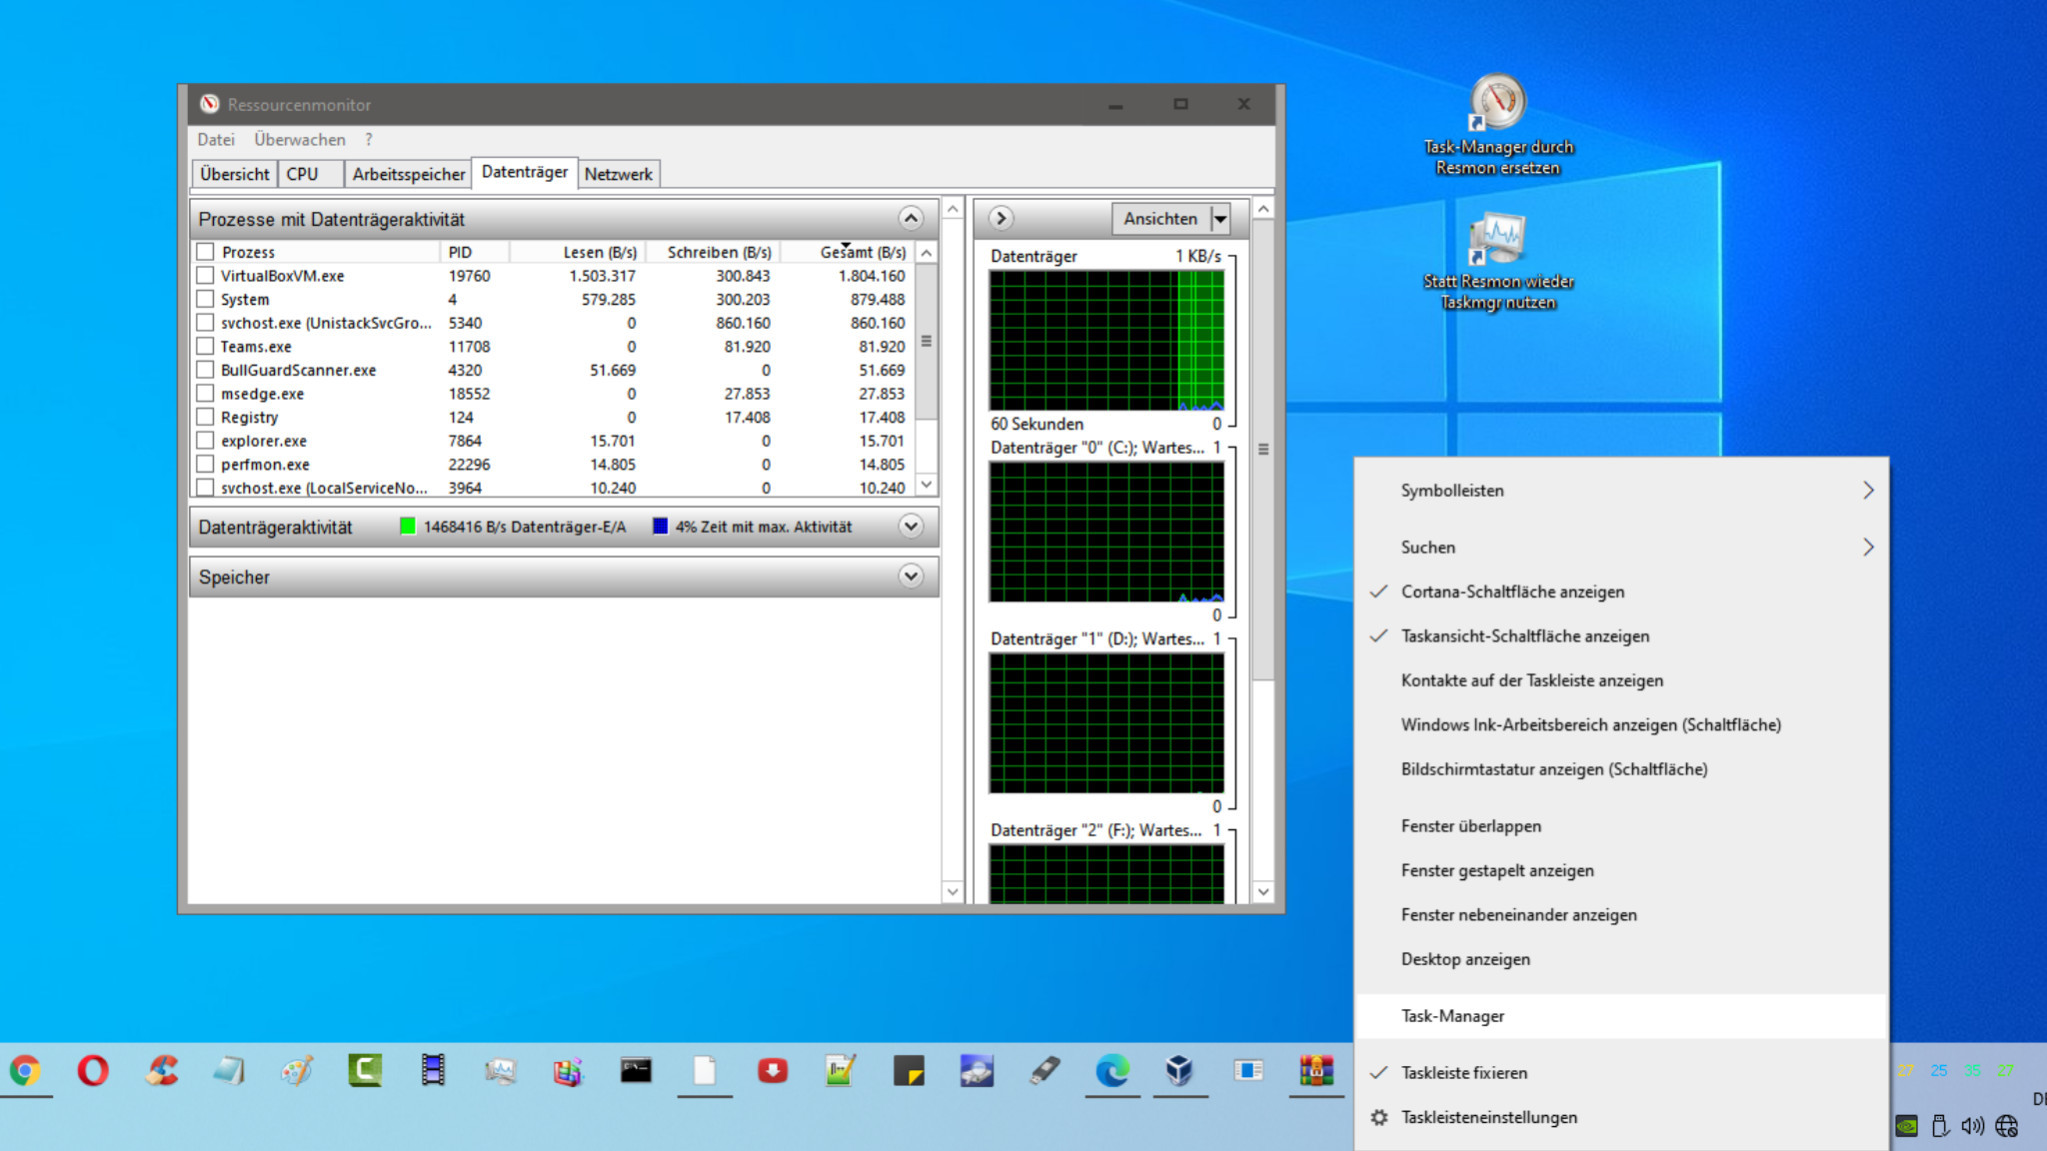Check the BullGuardScanner.exe checkbox

205,370
